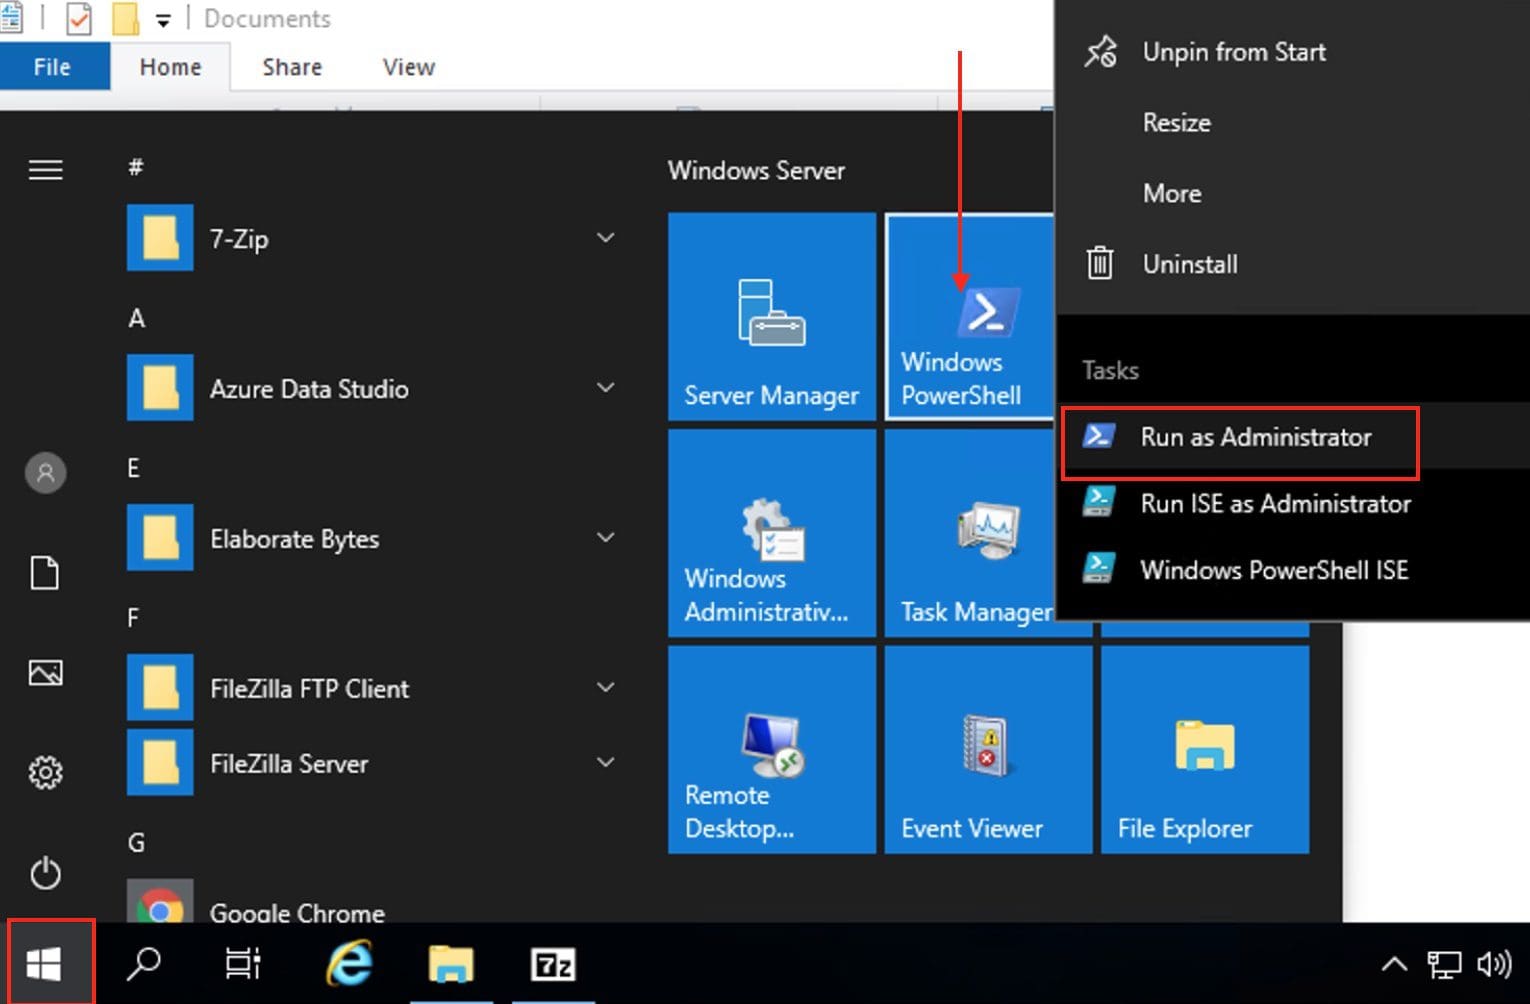Viewport: 1530px width, 1004px height.
Task: Open the File Explorer tile
Action: tap(1204, 750)
